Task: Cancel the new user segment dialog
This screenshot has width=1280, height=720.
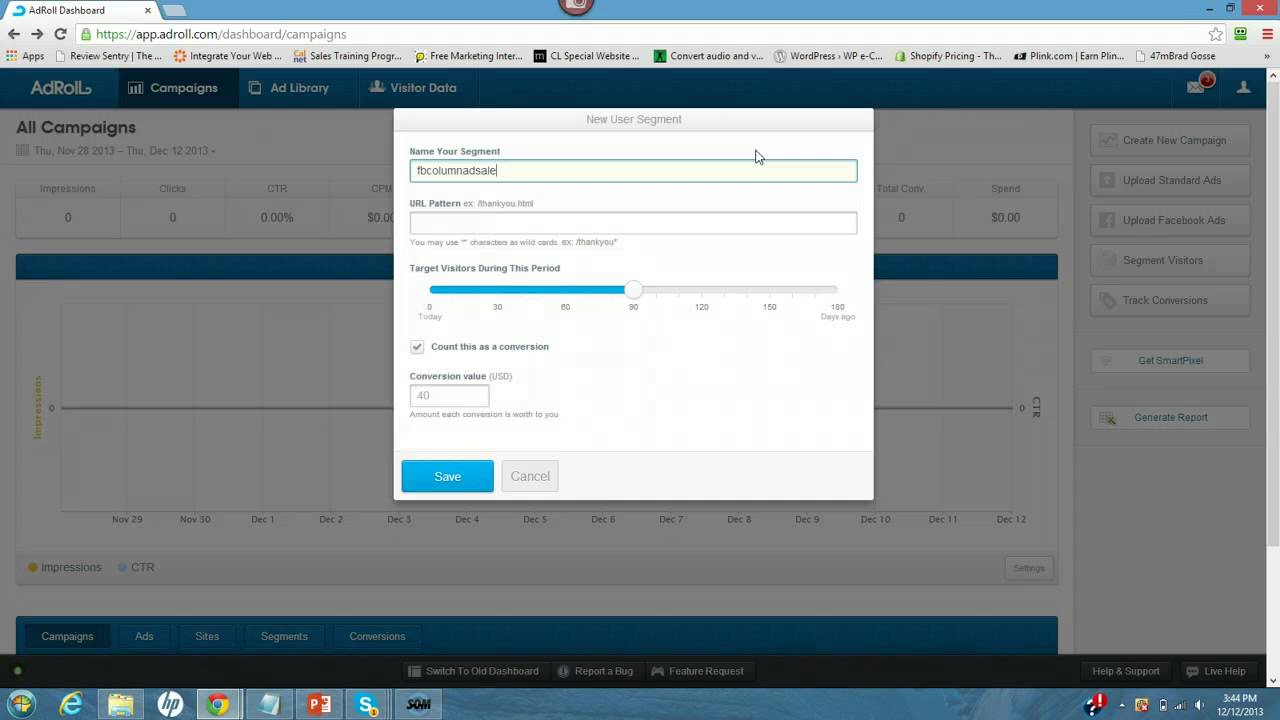Action: [x=530, y=476]
